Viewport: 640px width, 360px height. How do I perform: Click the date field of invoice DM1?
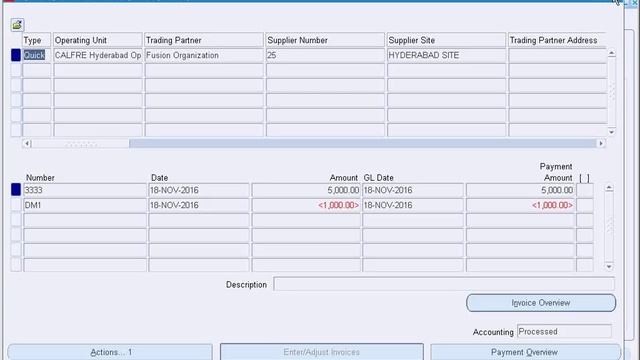(199, 205)
